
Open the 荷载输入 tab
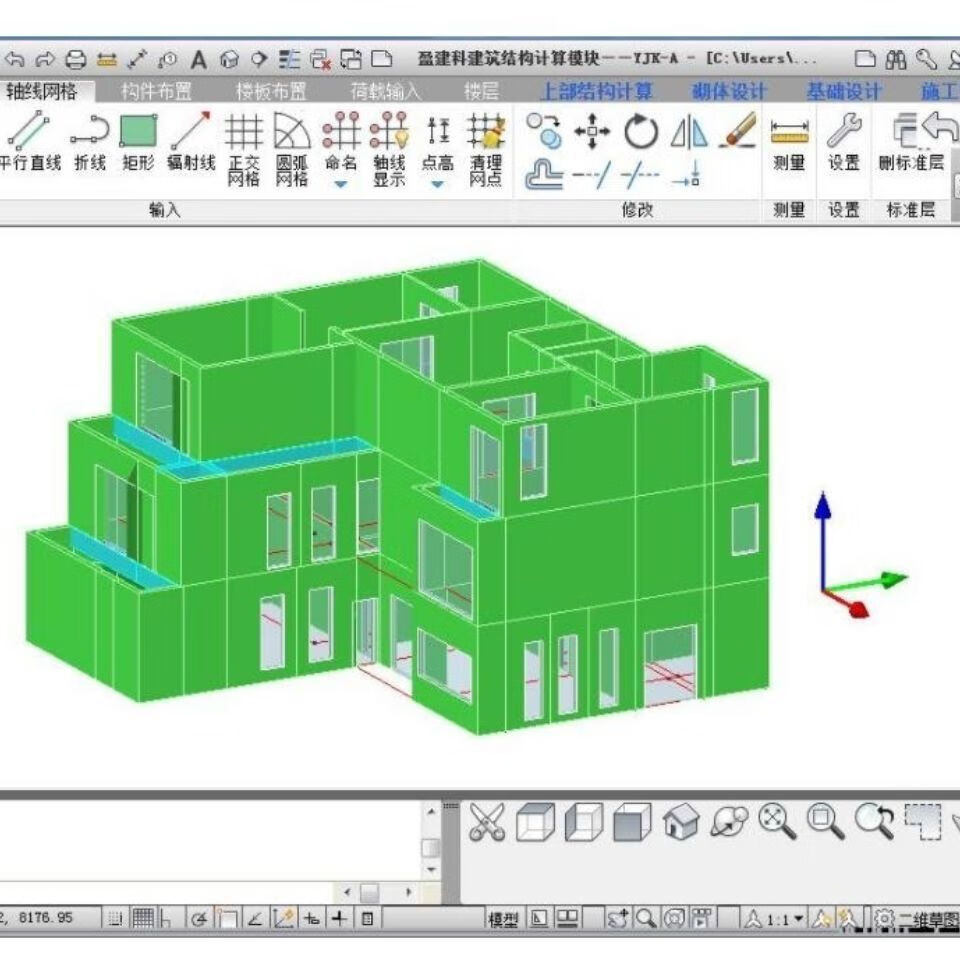385,92
